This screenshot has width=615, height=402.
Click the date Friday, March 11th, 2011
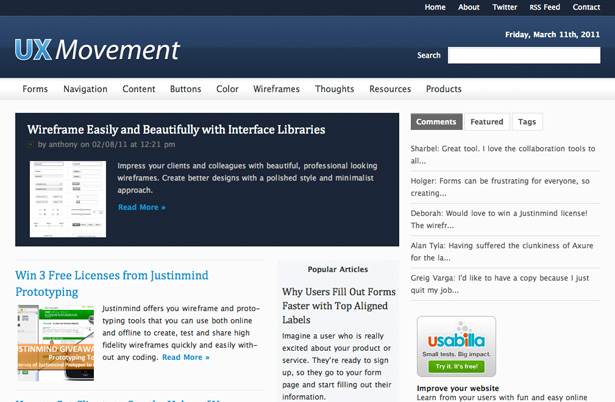(552, 35)
